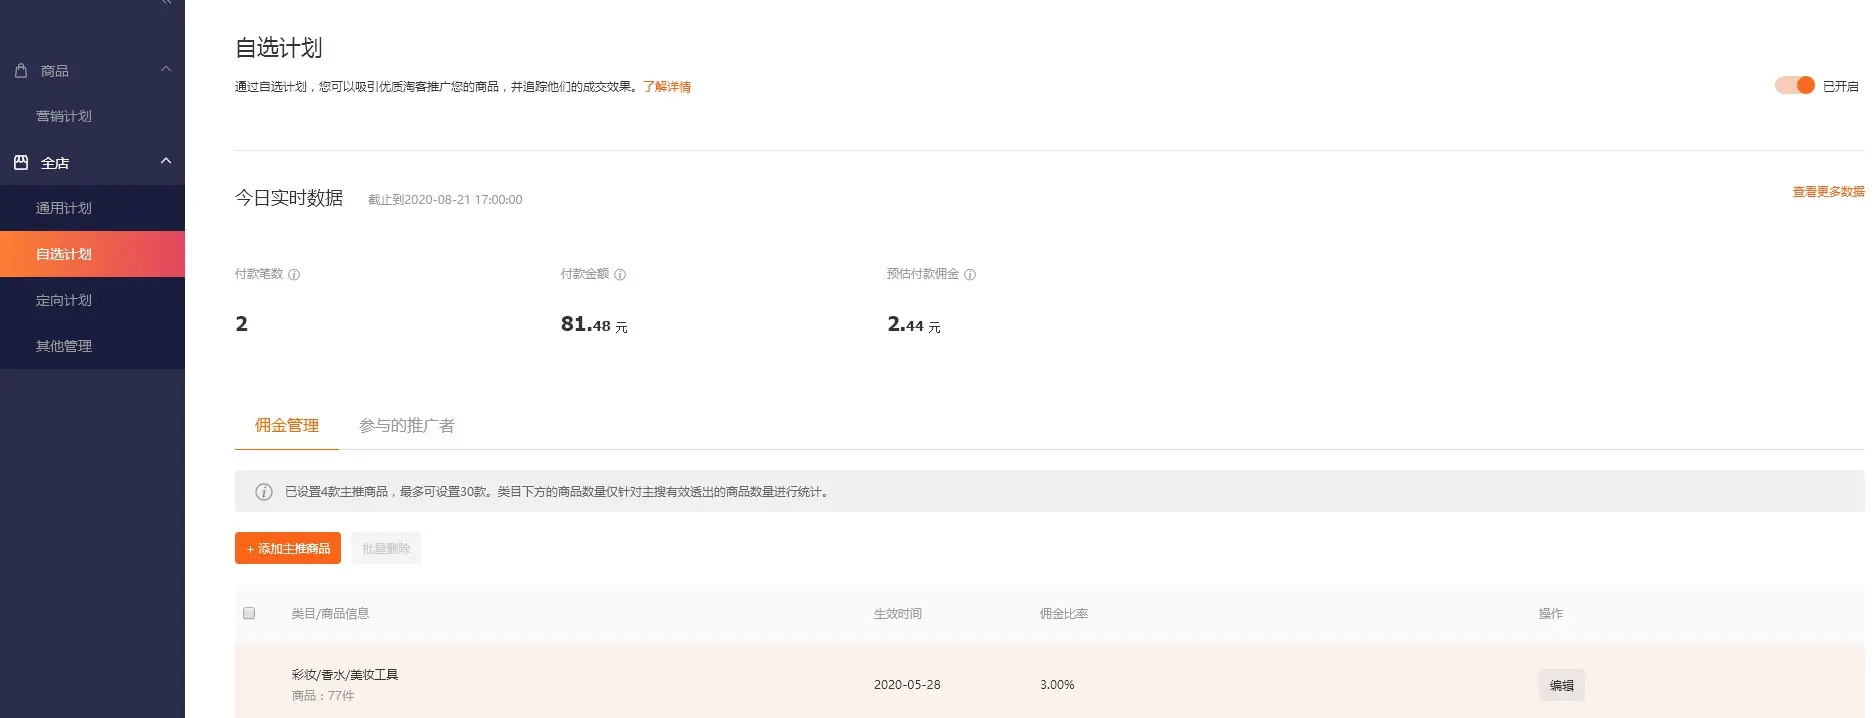Select 自选计划 in the sidebar
The height and width of the screenshot is (718, 1875).
[x=92, y=254]
